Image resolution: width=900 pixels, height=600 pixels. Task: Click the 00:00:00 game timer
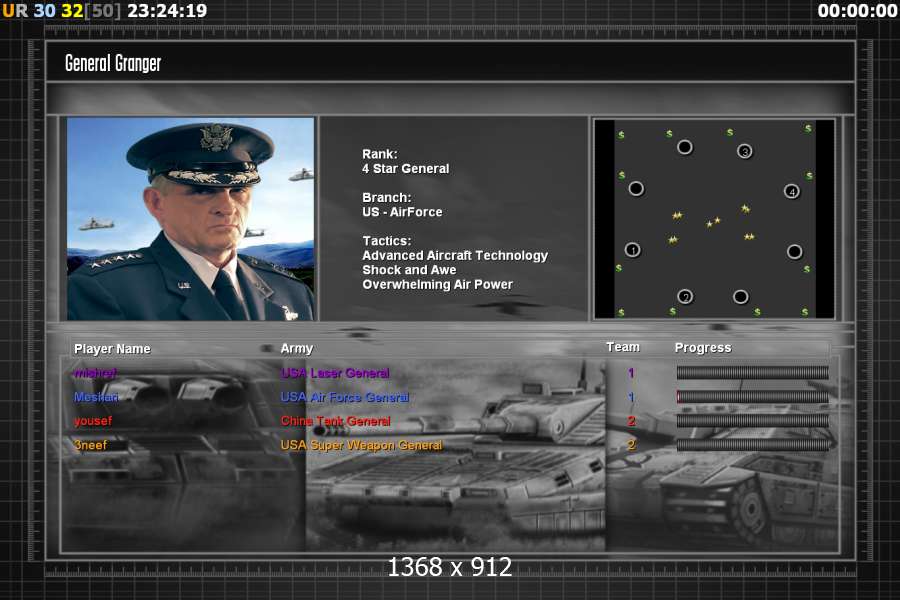(858, 11)
